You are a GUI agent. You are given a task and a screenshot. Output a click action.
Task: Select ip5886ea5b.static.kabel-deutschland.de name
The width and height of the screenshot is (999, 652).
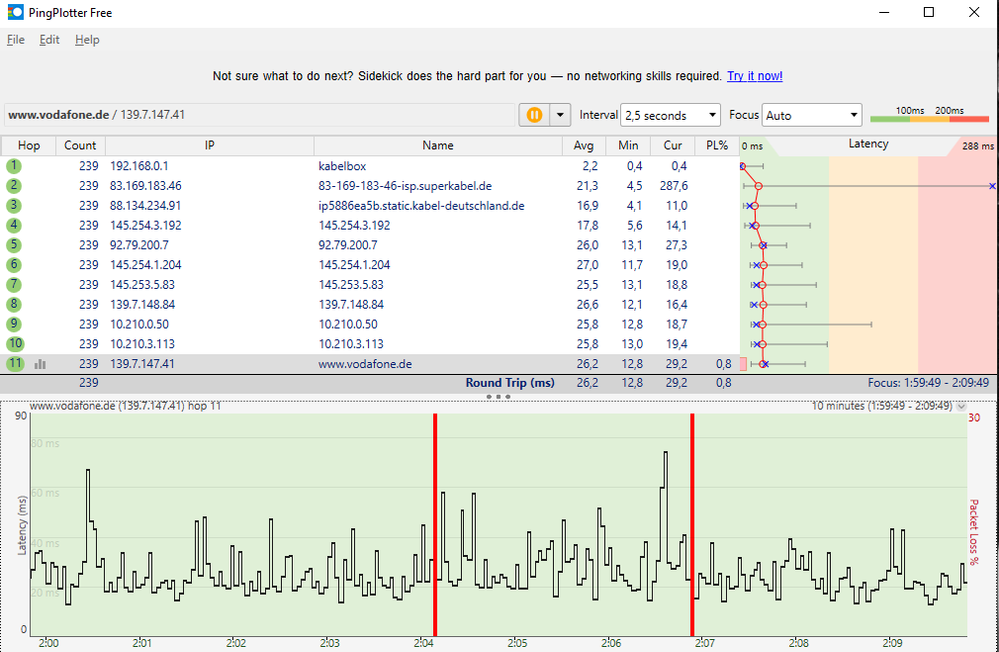point(421,205)
